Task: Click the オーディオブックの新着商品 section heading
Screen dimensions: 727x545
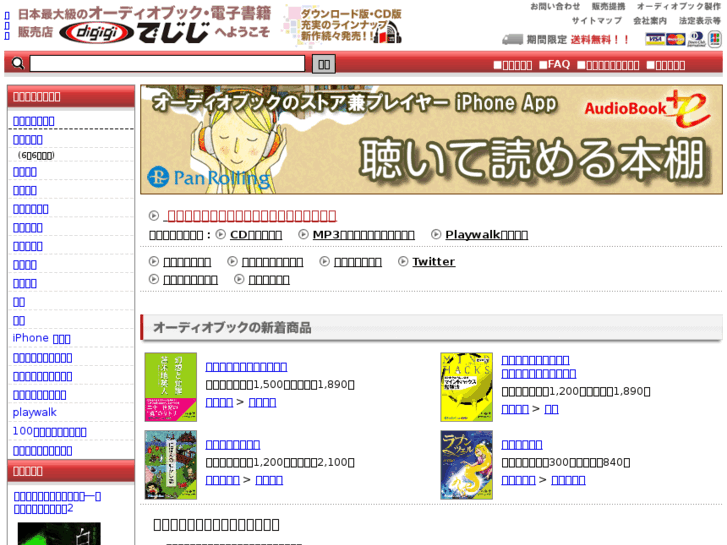Action: coord(232,327)
